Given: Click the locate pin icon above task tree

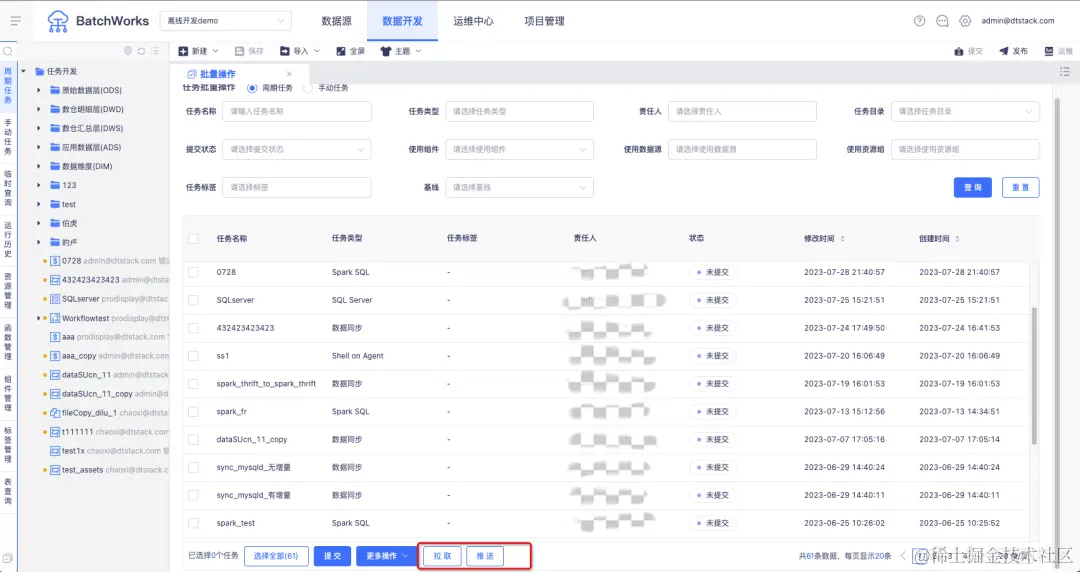Looking at the screenshot, I should pos(127,51).
